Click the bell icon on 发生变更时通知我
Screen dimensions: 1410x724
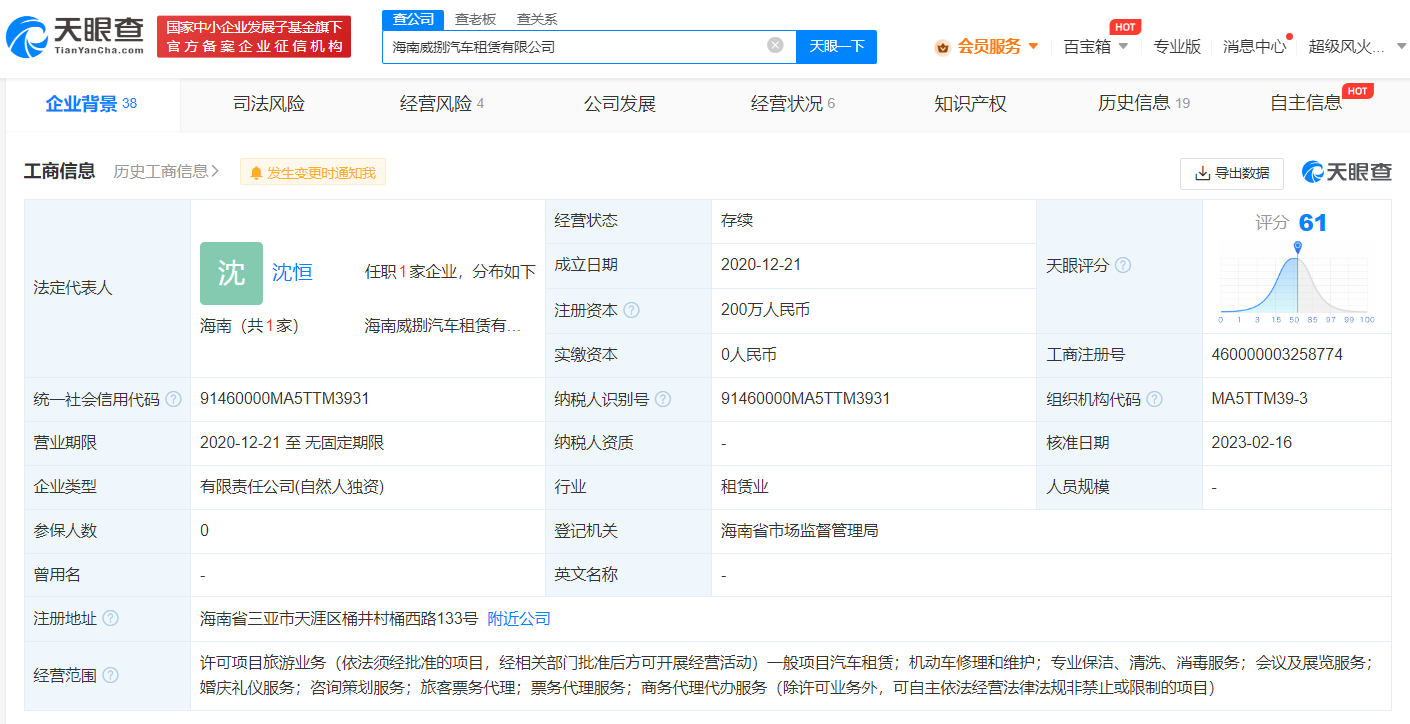(254, 172)
